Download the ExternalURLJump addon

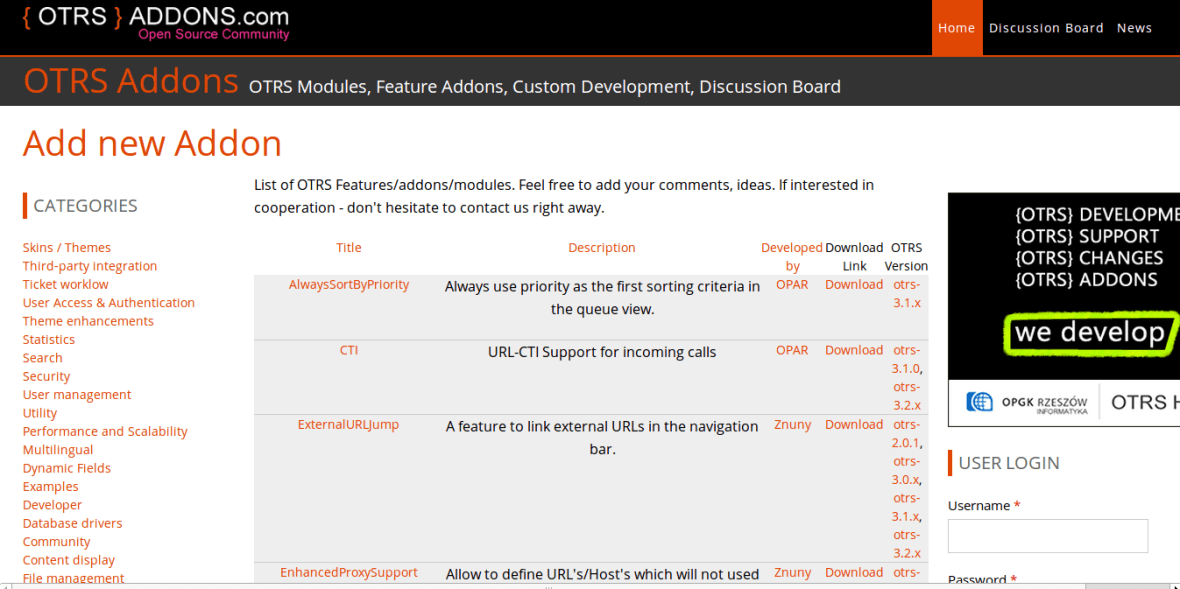pos(853,424)
